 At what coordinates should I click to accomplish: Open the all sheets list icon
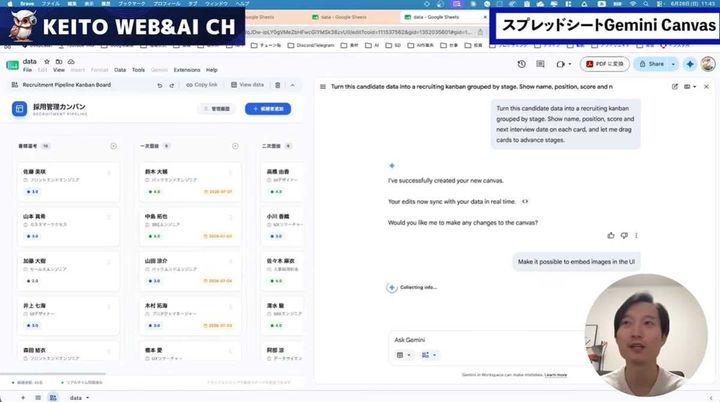pyautogui.click(x=38, y=397)
